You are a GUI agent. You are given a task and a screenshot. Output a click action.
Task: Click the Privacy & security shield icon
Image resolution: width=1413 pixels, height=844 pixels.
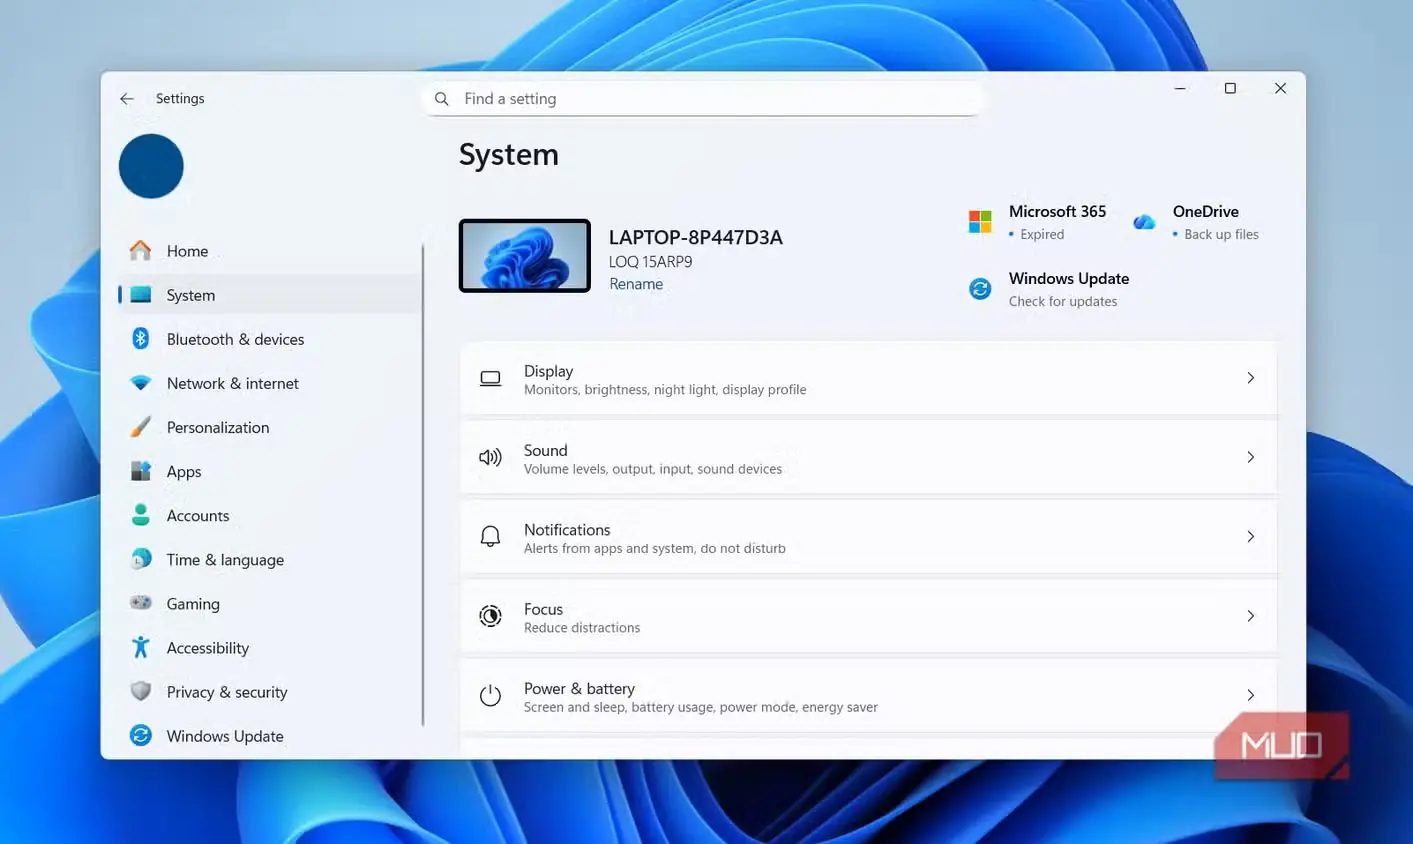tap(141, 691)
